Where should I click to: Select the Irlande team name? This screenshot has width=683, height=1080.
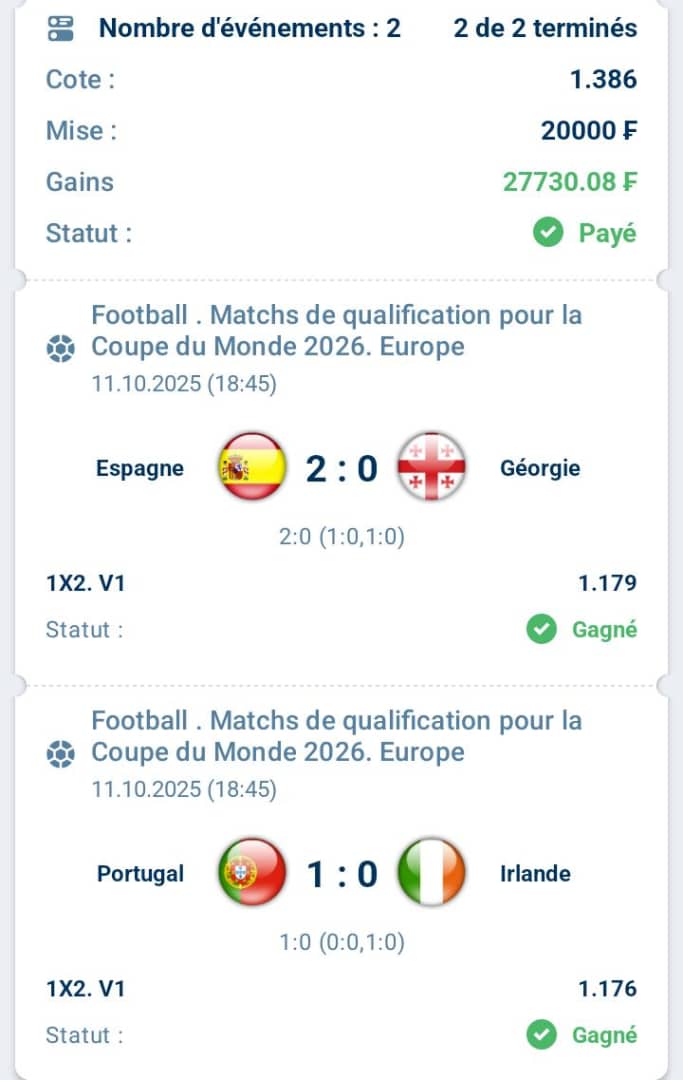(x=535, y=873)
